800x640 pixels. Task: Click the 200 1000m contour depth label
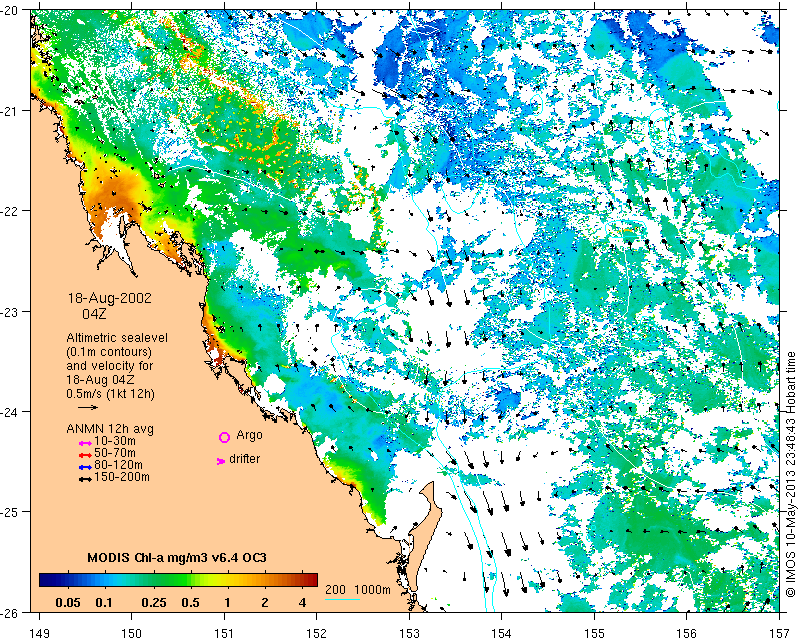pos(358,589)
